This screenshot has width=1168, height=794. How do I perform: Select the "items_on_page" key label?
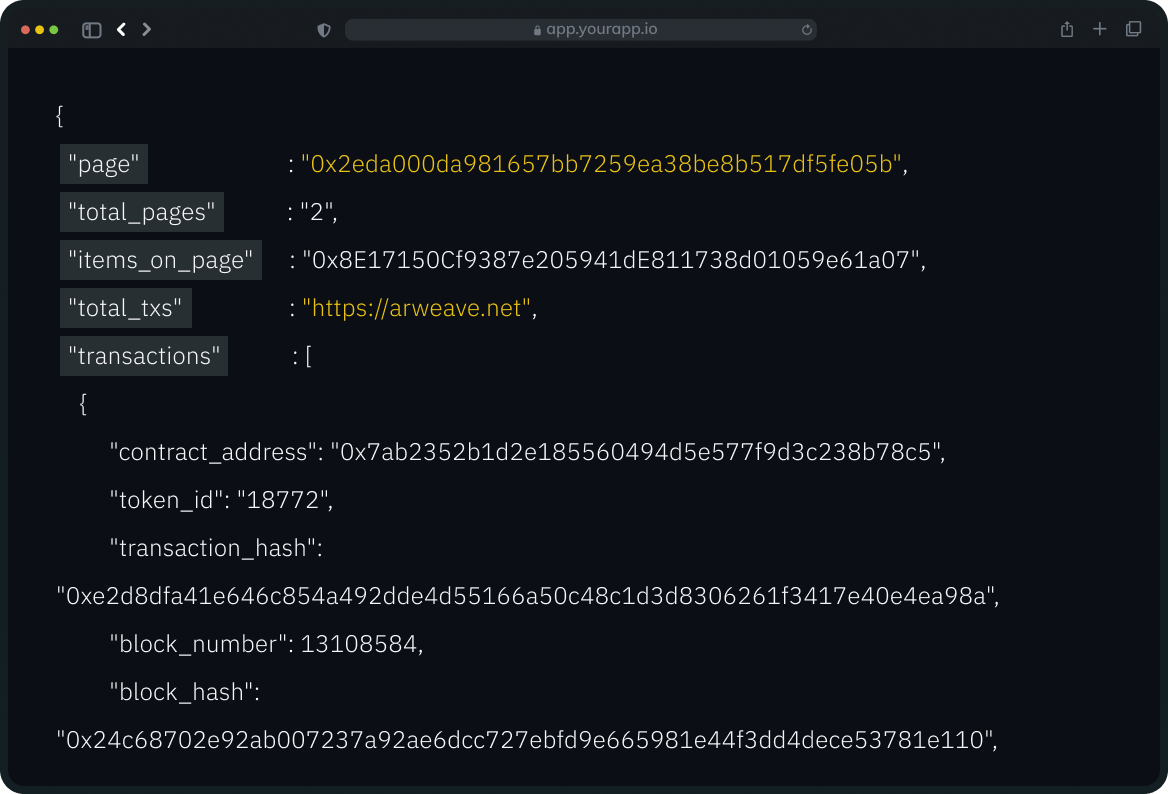click(161, 261)
